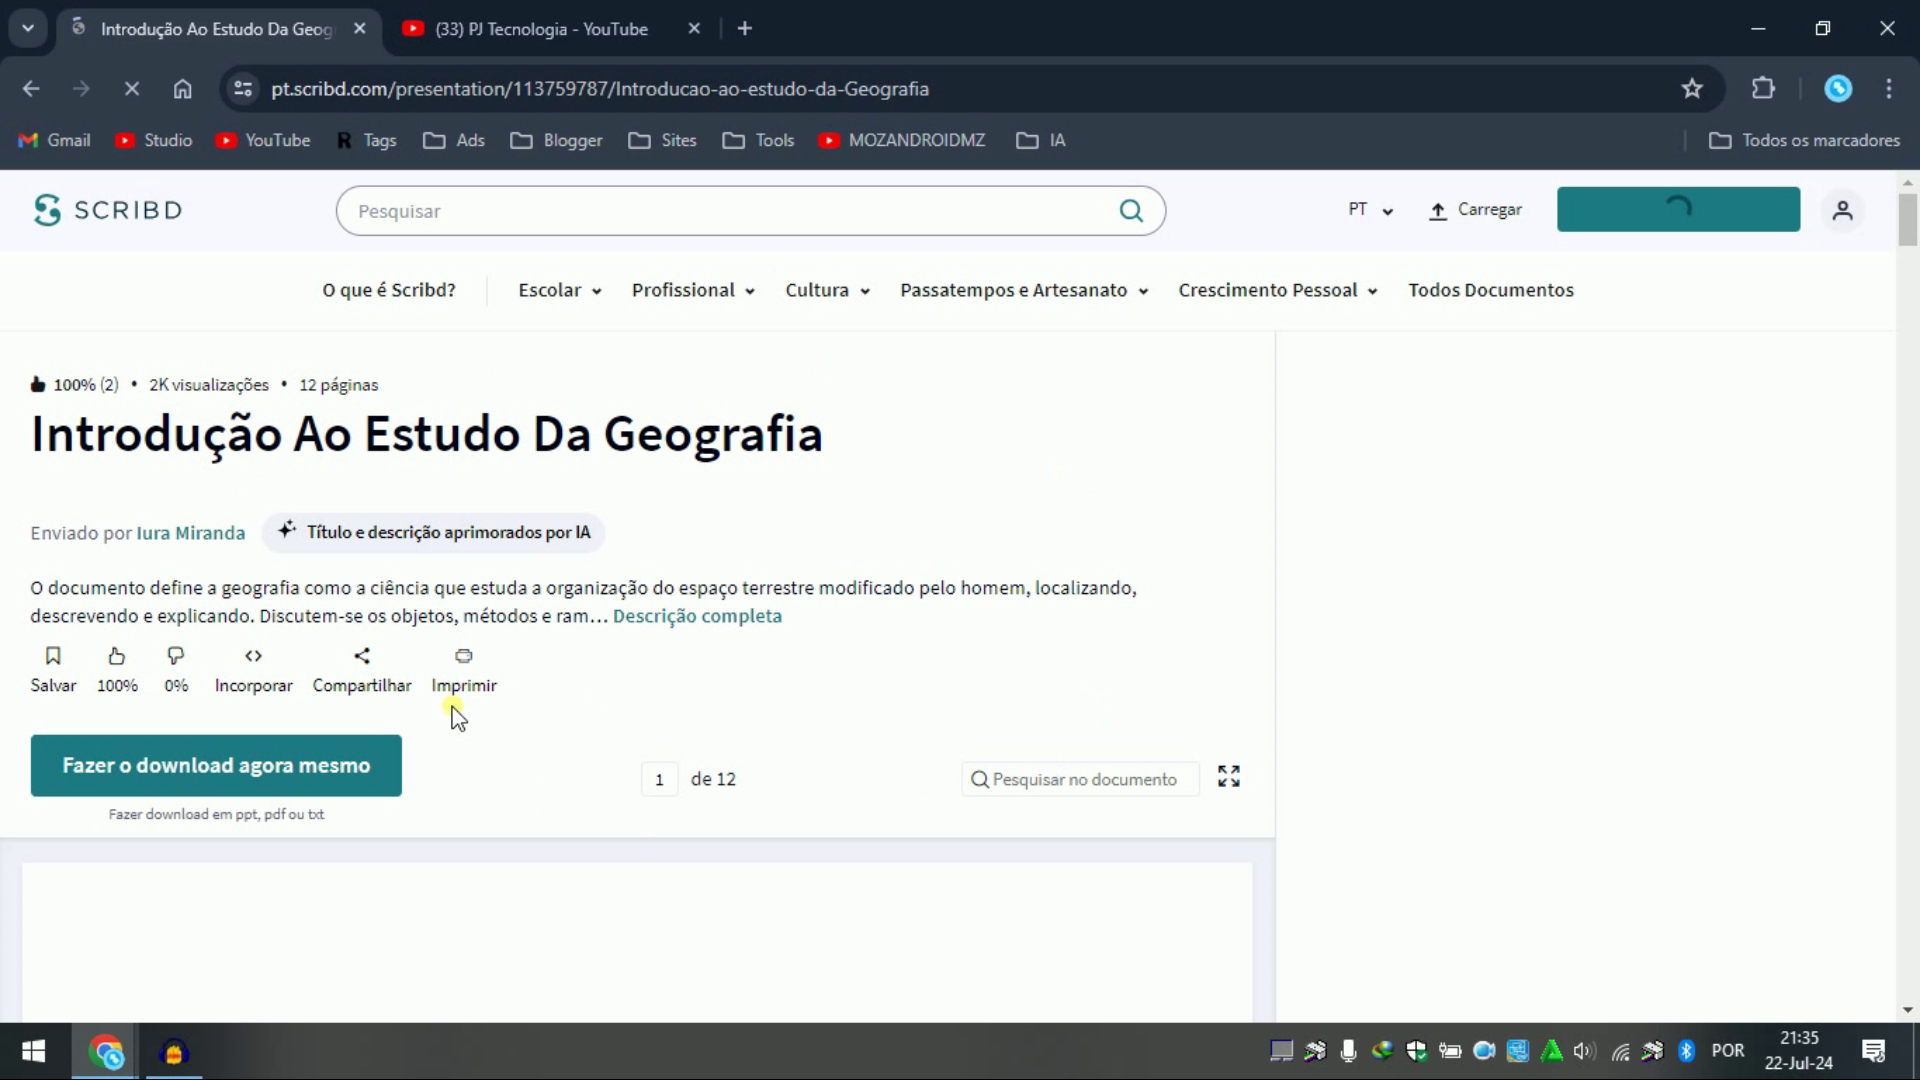The width and height of the screenshot is (1920, 1080).
Task: Open Todos Documentos section
Action: [1490, 290]
